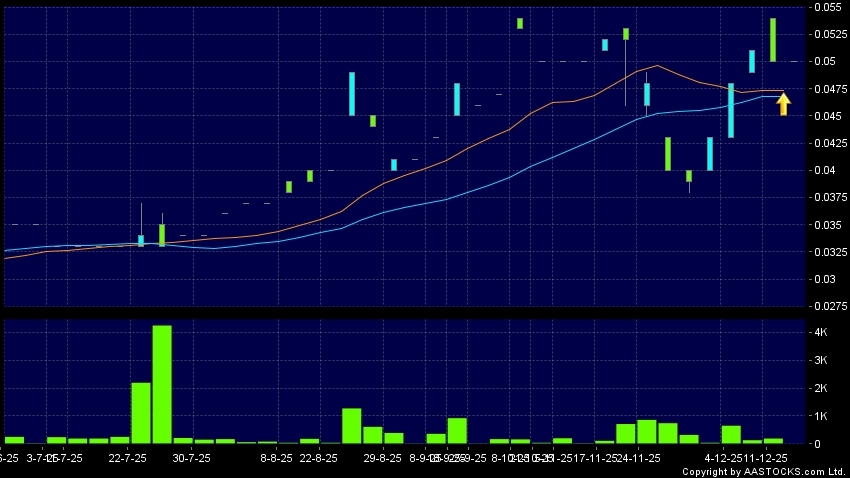Select the 4K volume axis label
The width and height of the screenshot is (850, 478).
point(819,332)
